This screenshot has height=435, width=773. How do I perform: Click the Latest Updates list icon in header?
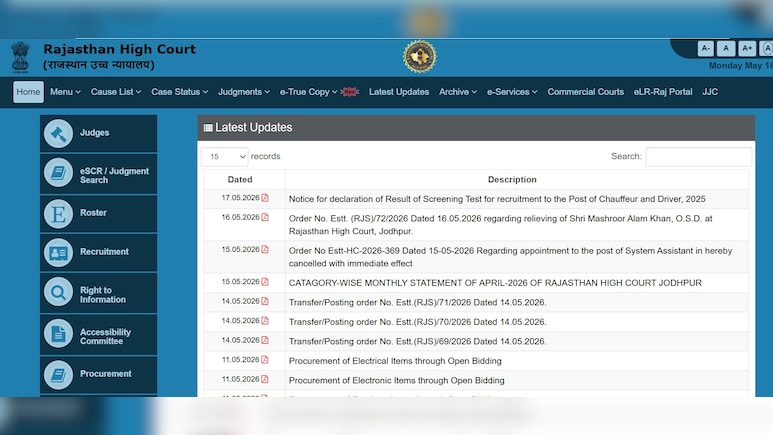coord(208,128)
